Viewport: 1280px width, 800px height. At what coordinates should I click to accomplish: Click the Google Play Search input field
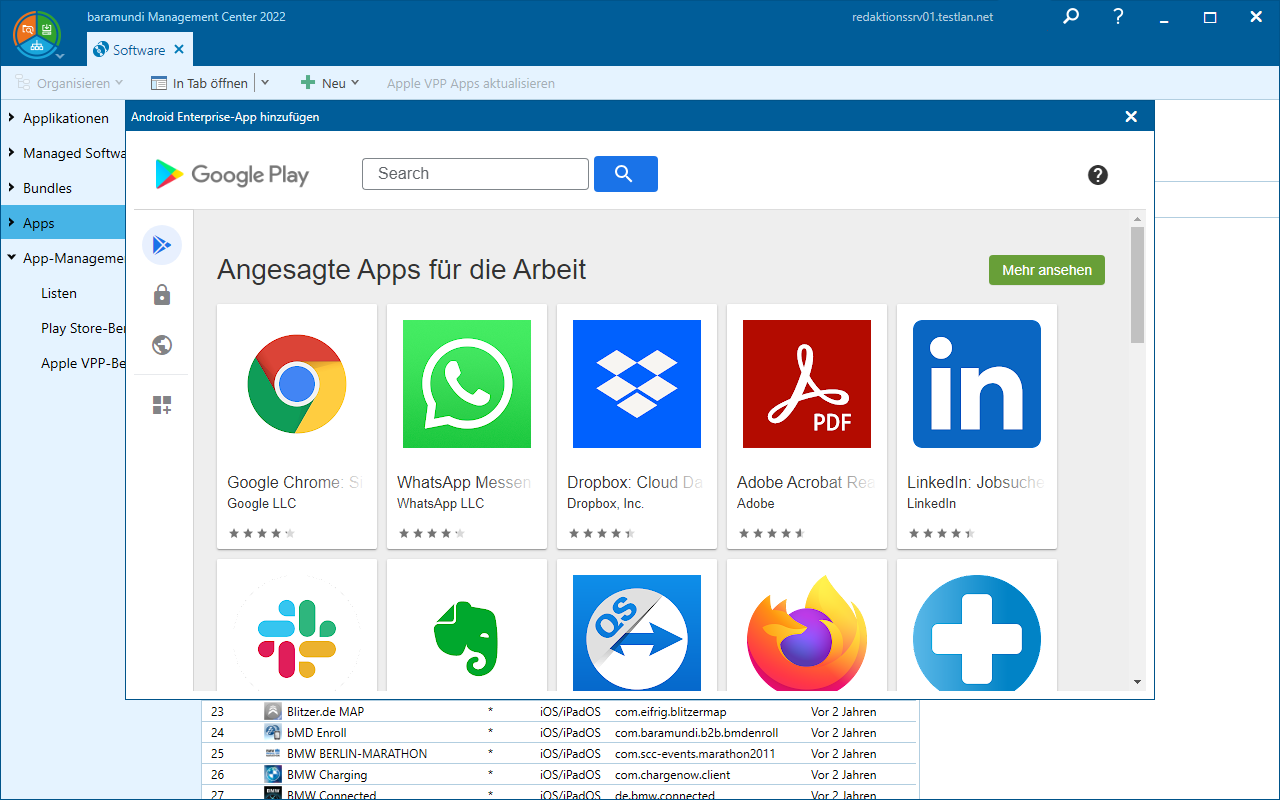[x=475, y=174]
